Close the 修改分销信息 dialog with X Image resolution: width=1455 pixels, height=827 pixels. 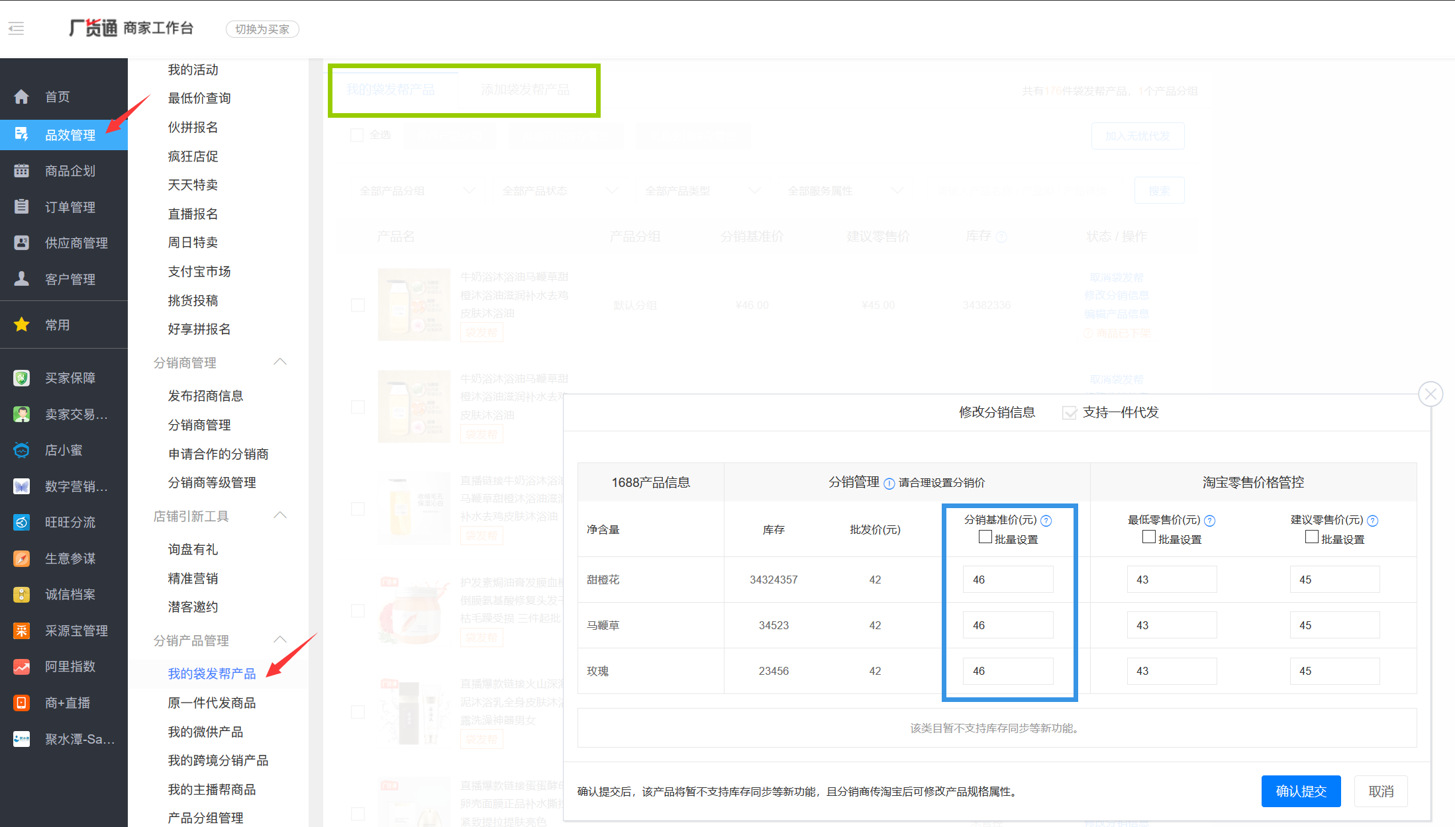(1430, 394)
